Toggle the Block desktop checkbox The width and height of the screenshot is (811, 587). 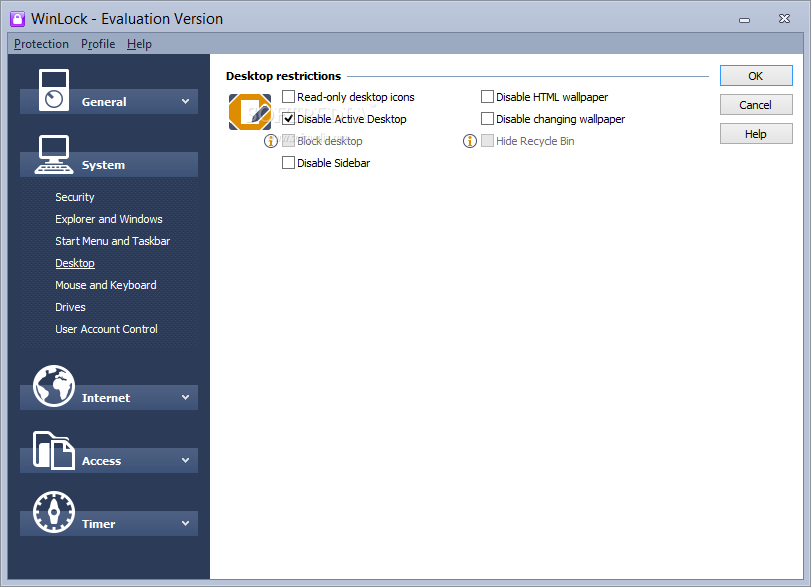288,141
